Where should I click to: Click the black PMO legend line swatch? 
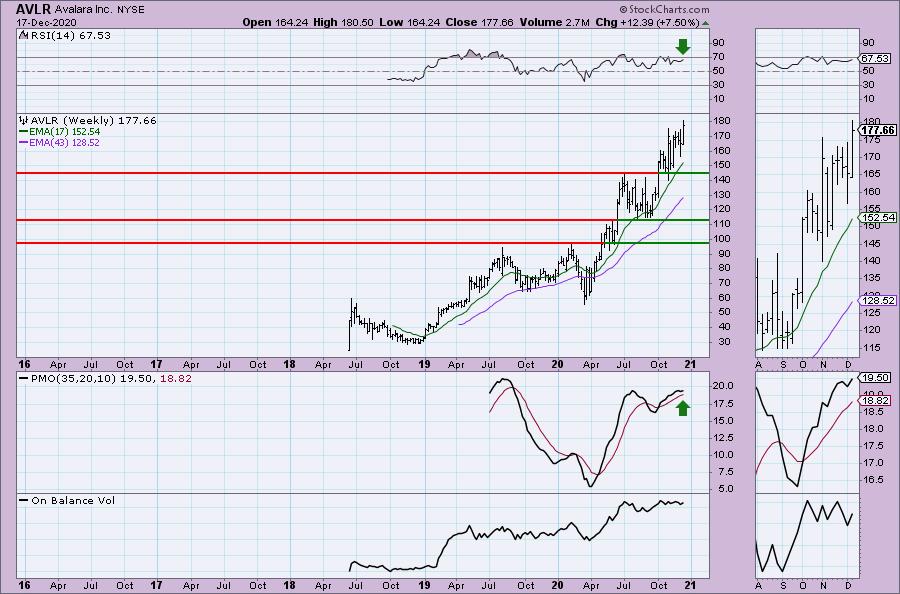(24, 379)
